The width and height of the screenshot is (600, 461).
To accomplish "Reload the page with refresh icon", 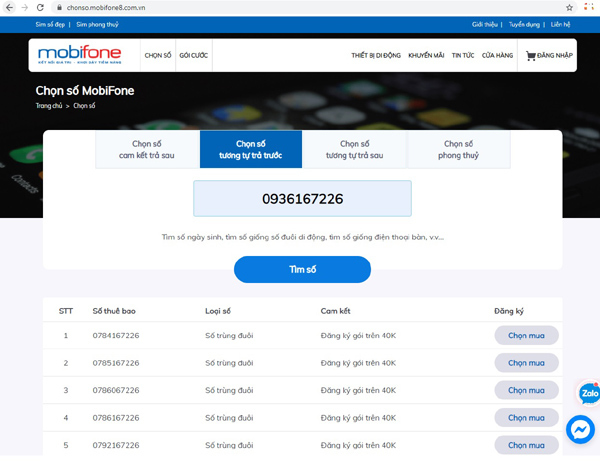I will coord(40,7).
